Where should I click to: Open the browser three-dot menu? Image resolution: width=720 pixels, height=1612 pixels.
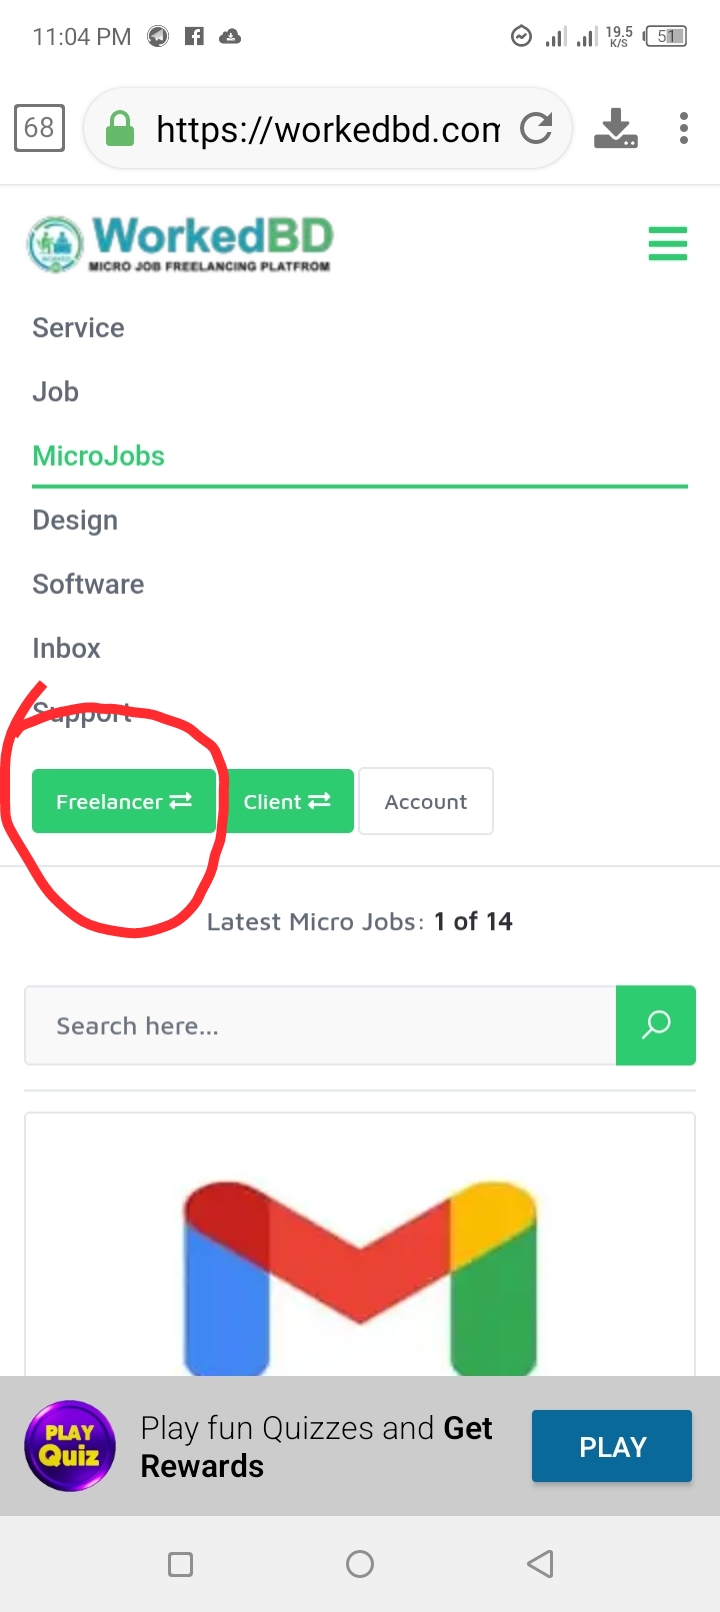[x=684, y=128]
